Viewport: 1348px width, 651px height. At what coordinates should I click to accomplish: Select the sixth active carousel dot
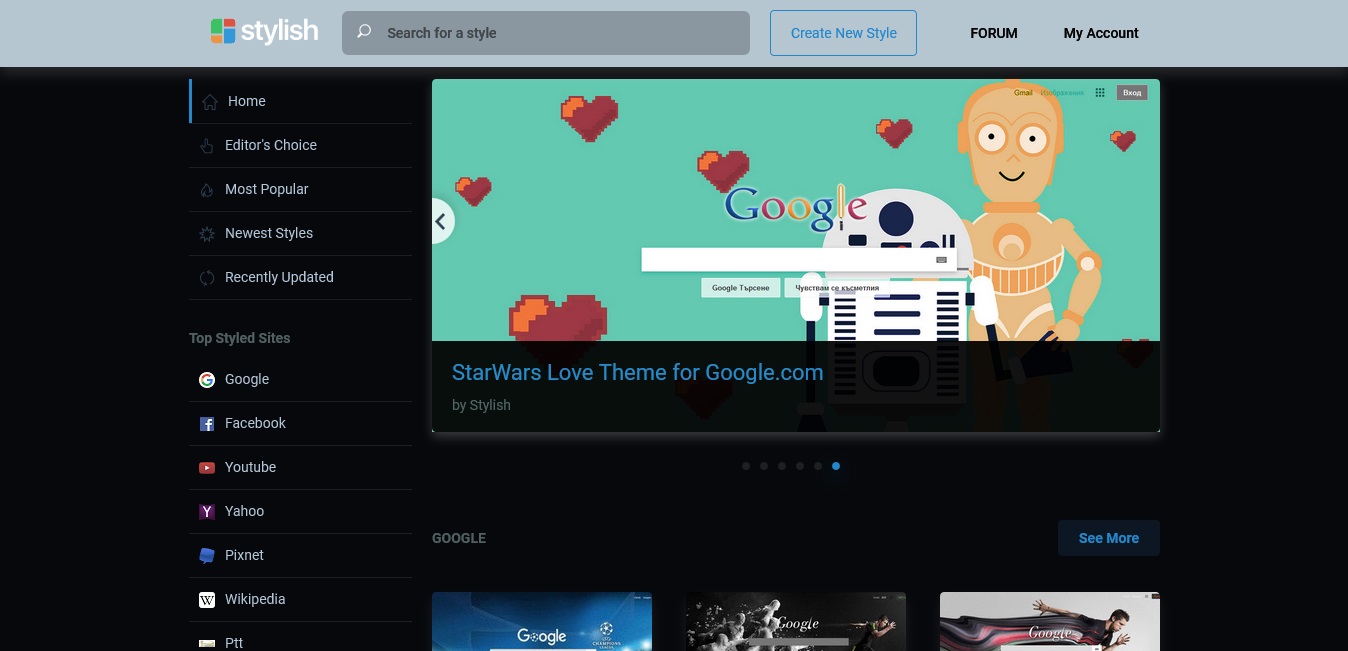836,466
